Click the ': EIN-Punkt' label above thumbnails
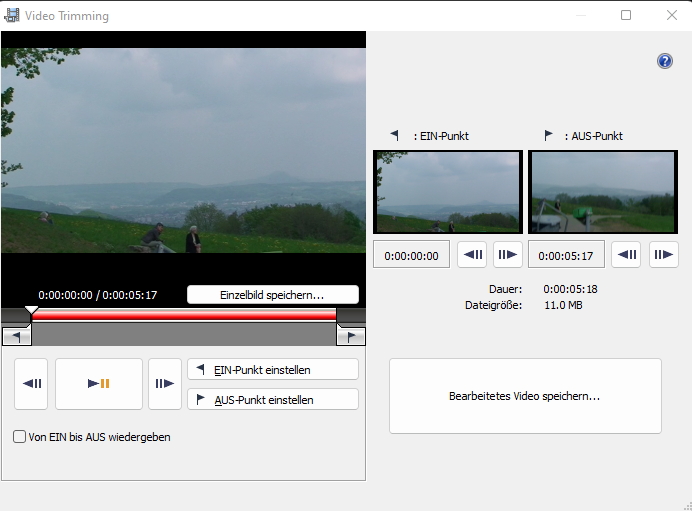 tap(441, 136)
